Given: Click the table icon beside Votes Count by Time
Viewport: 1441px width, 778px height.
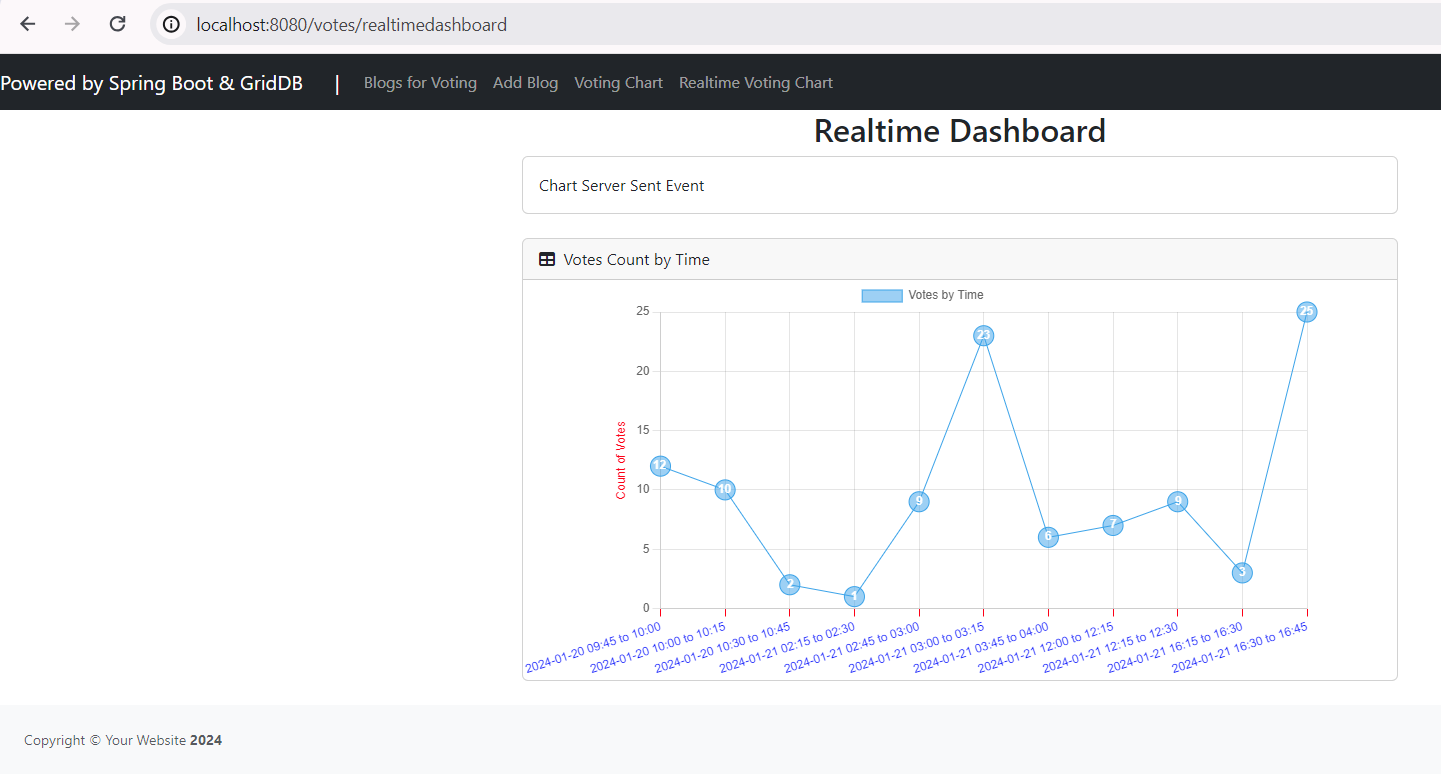Looking at the screenshot, I should tap(547, 260).
